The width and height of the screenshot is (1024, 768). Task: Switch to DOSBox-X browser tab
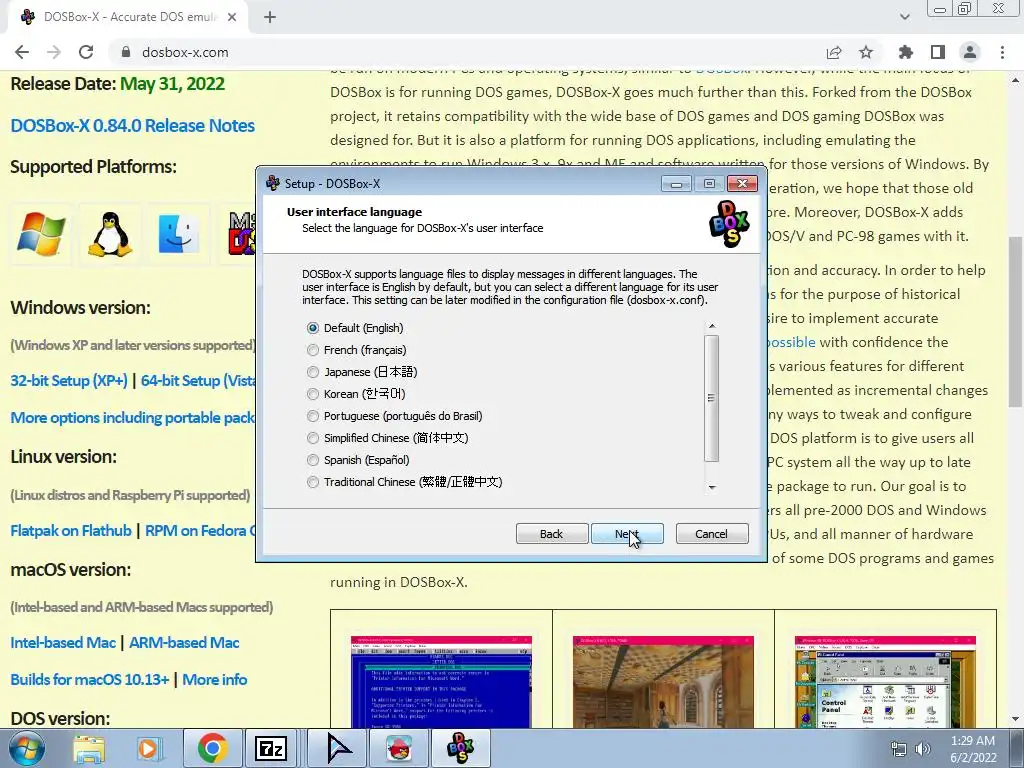(x=127, y=17)
